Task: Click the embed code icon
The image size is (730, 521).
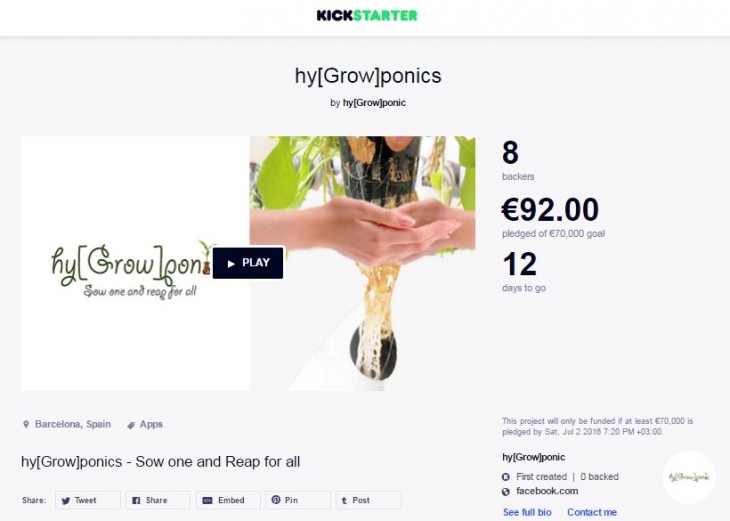Action: [x=207, y=501]
